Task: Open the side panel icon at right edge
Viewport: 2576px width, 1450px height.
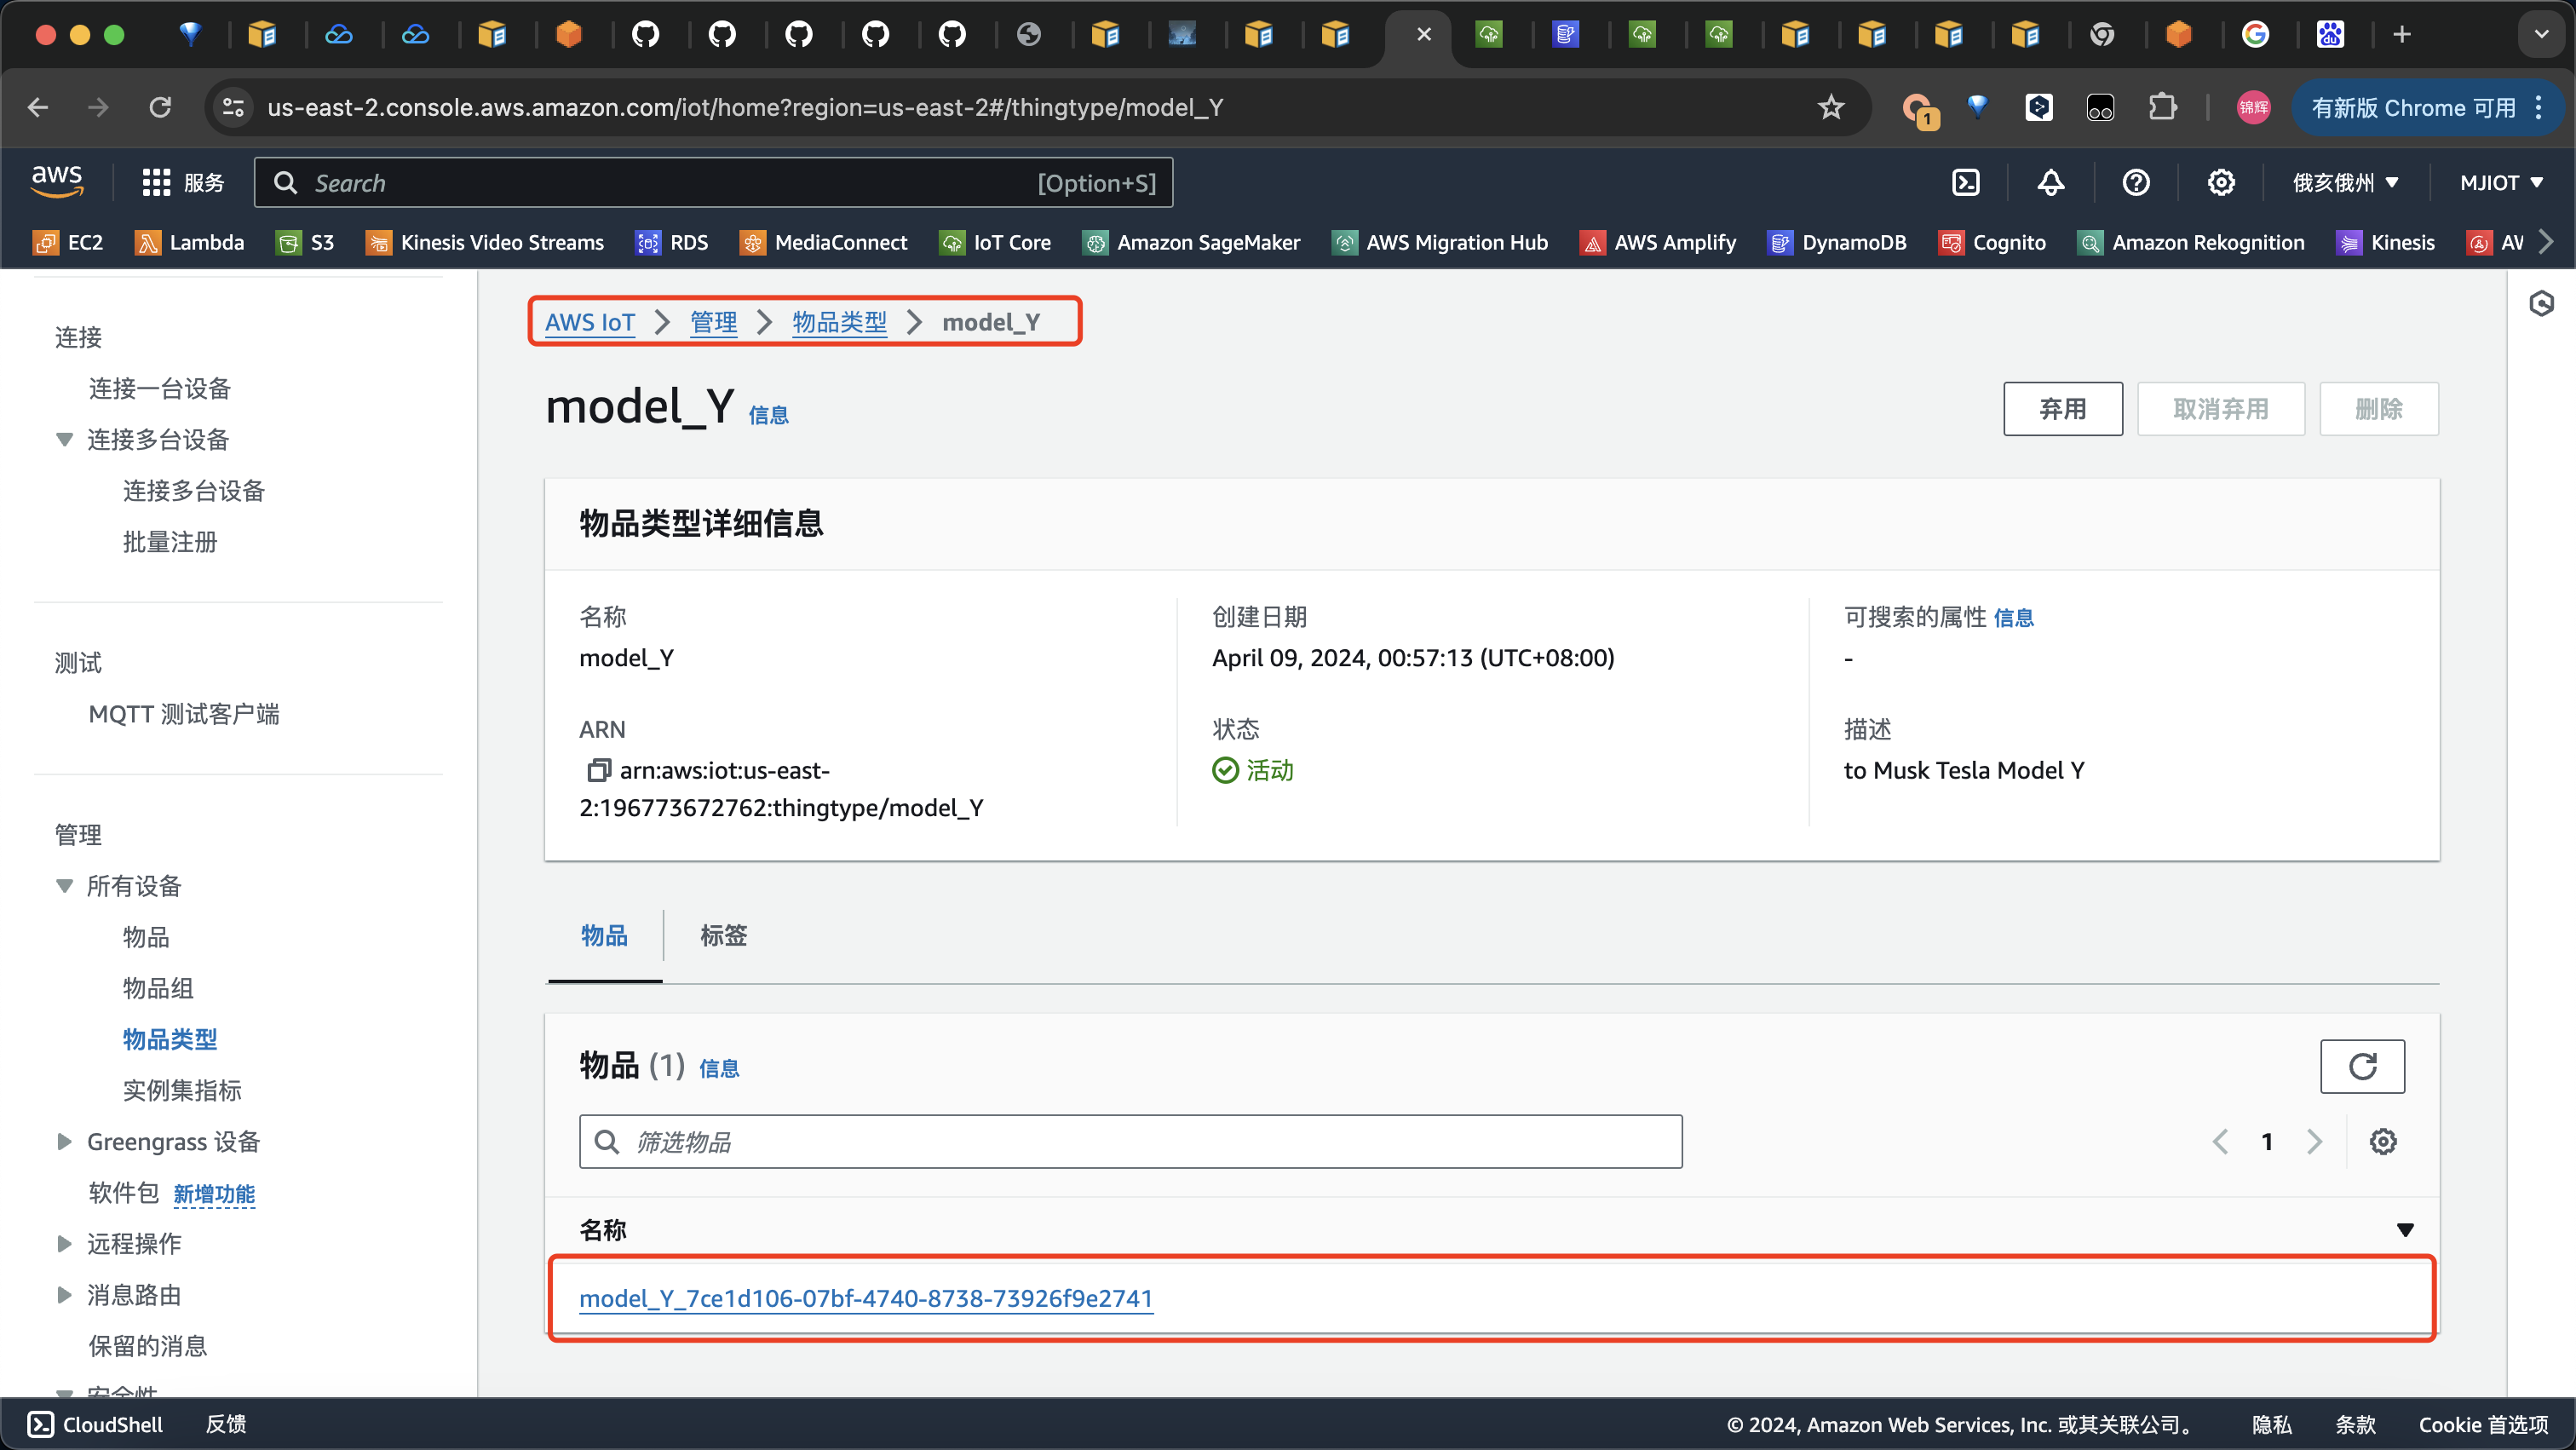Action: [x=2541, y=304]
